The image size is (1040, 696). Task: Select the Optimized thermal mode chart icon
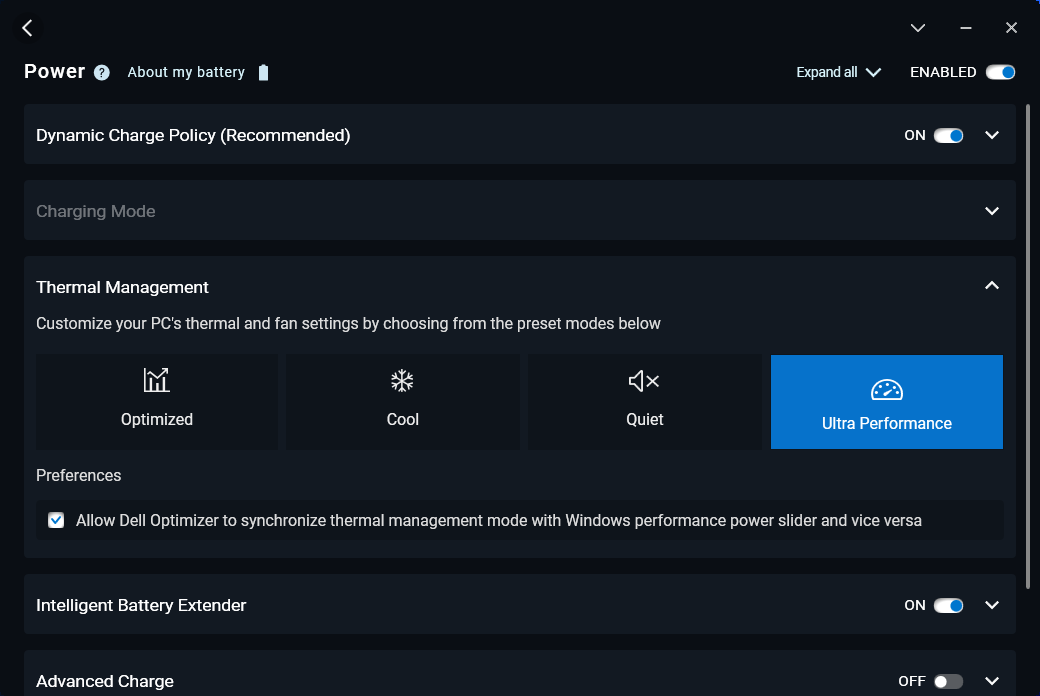click(156, 380)
